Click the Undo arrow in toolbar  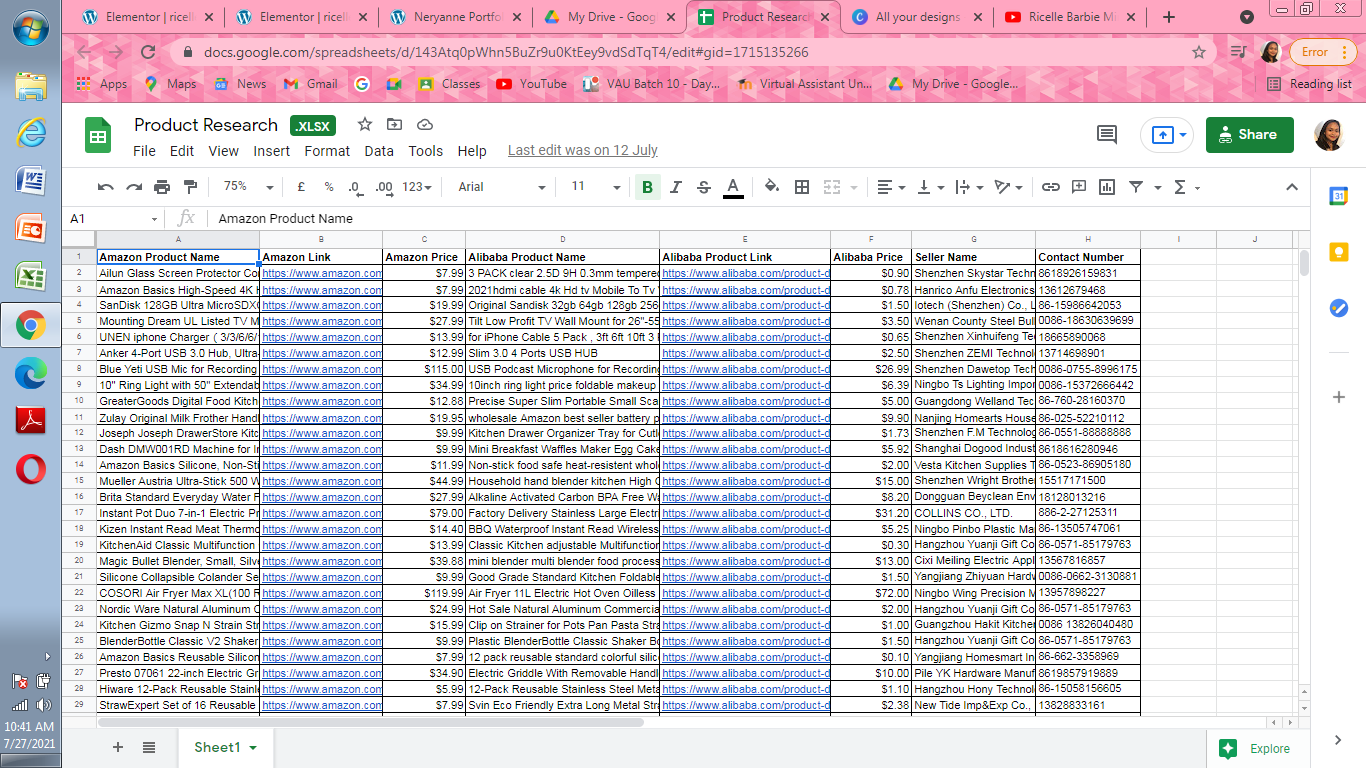pyautogui.click(x=106, y=187)
